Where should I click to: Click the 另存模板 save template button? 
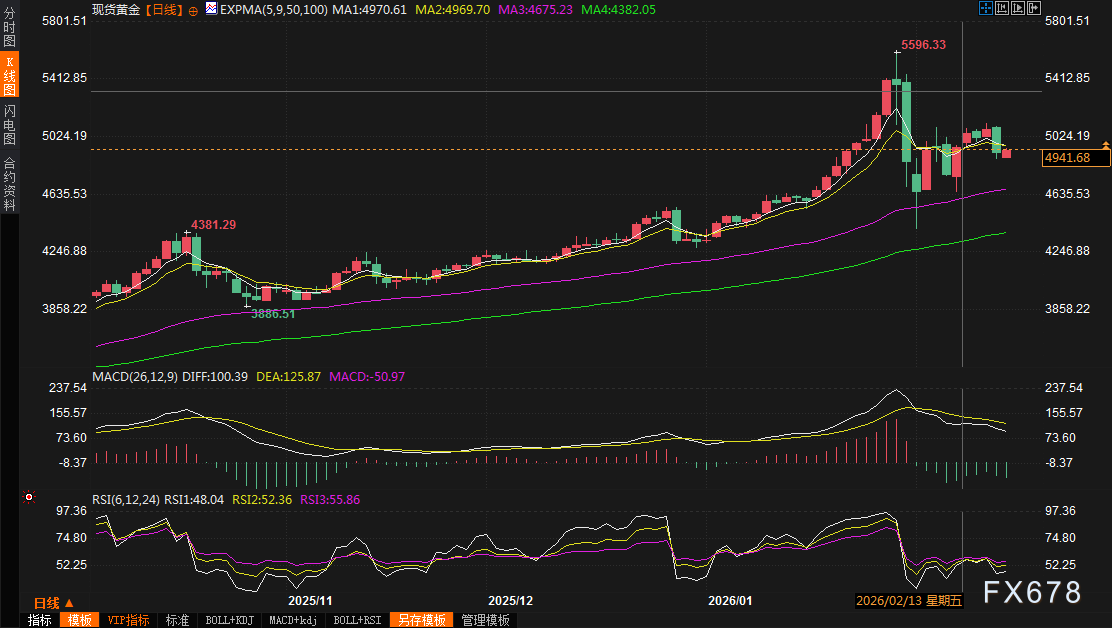[x=422, y=620]
